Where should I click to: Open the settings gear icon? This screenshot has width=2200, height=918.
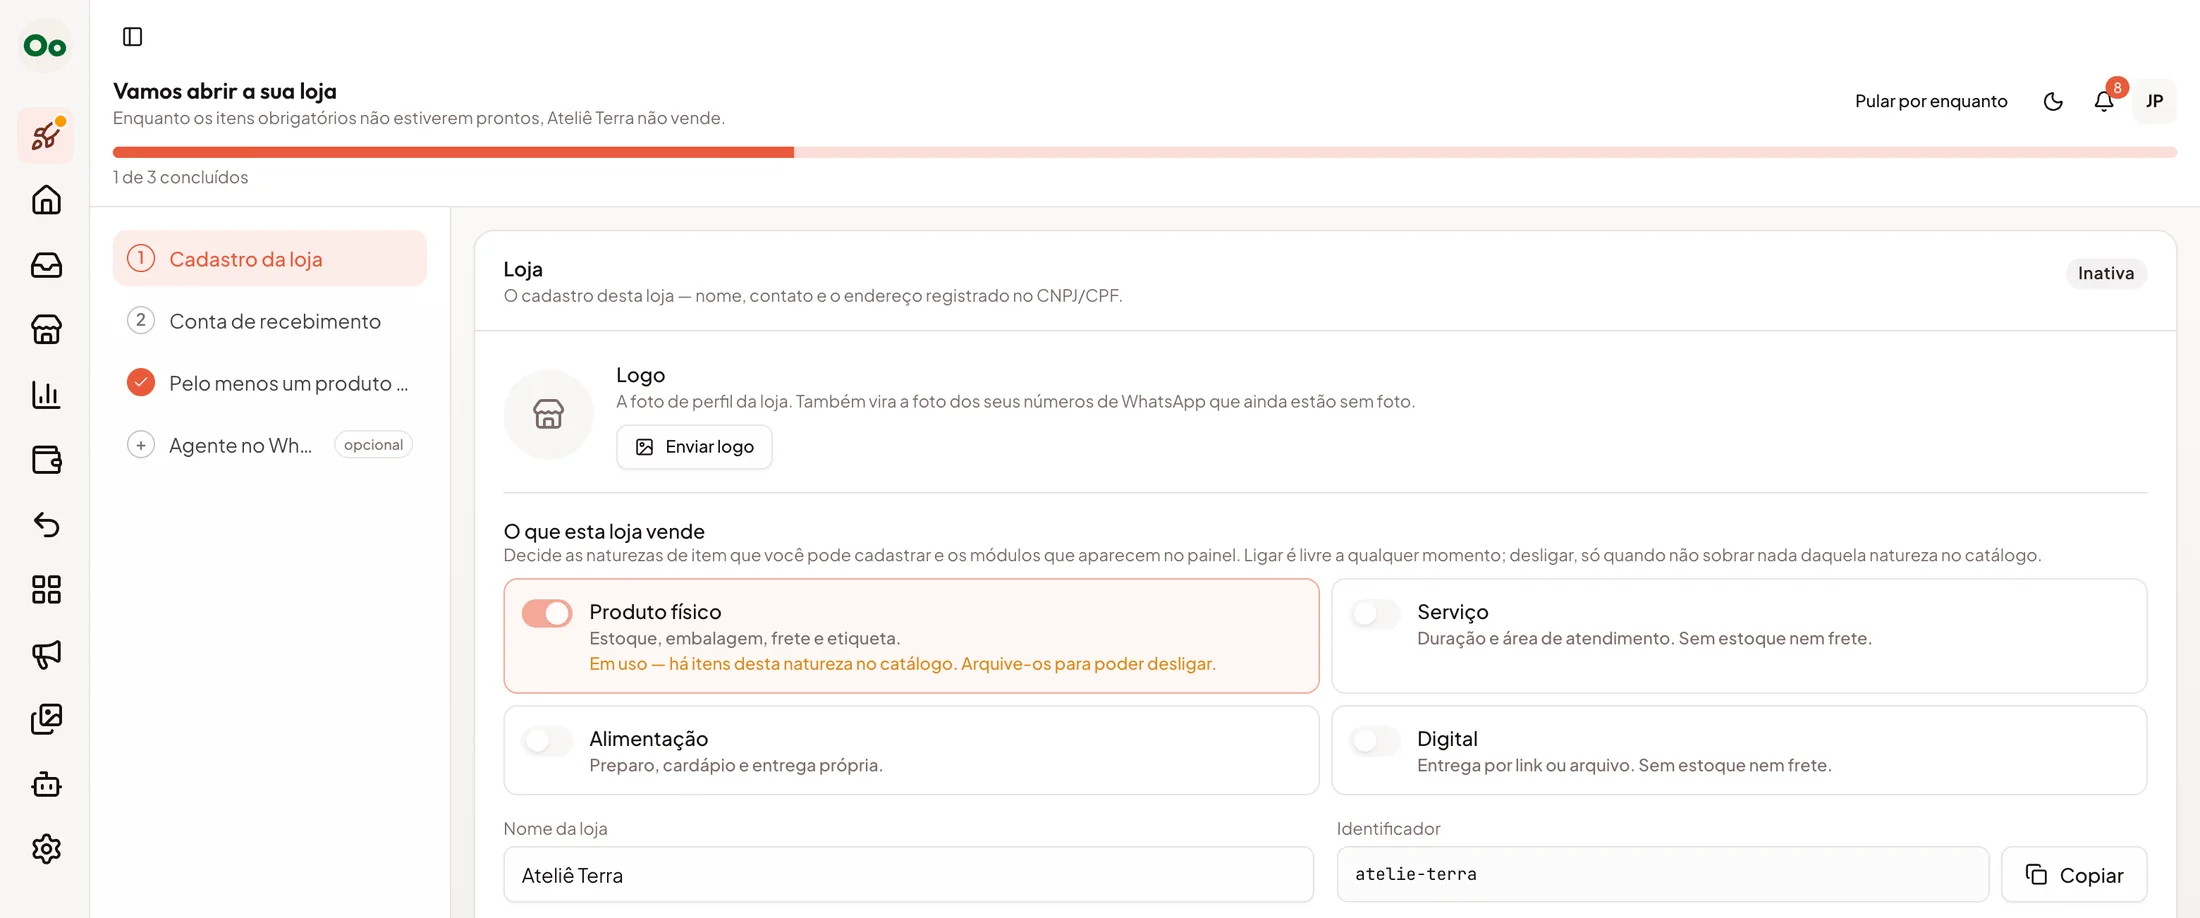(x=46, y=849)
